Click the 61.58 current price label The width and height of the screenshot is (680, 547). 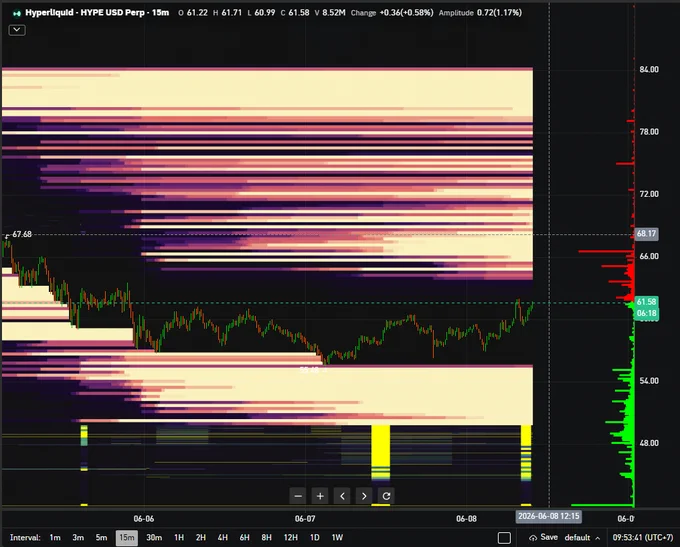coord(646,301)
